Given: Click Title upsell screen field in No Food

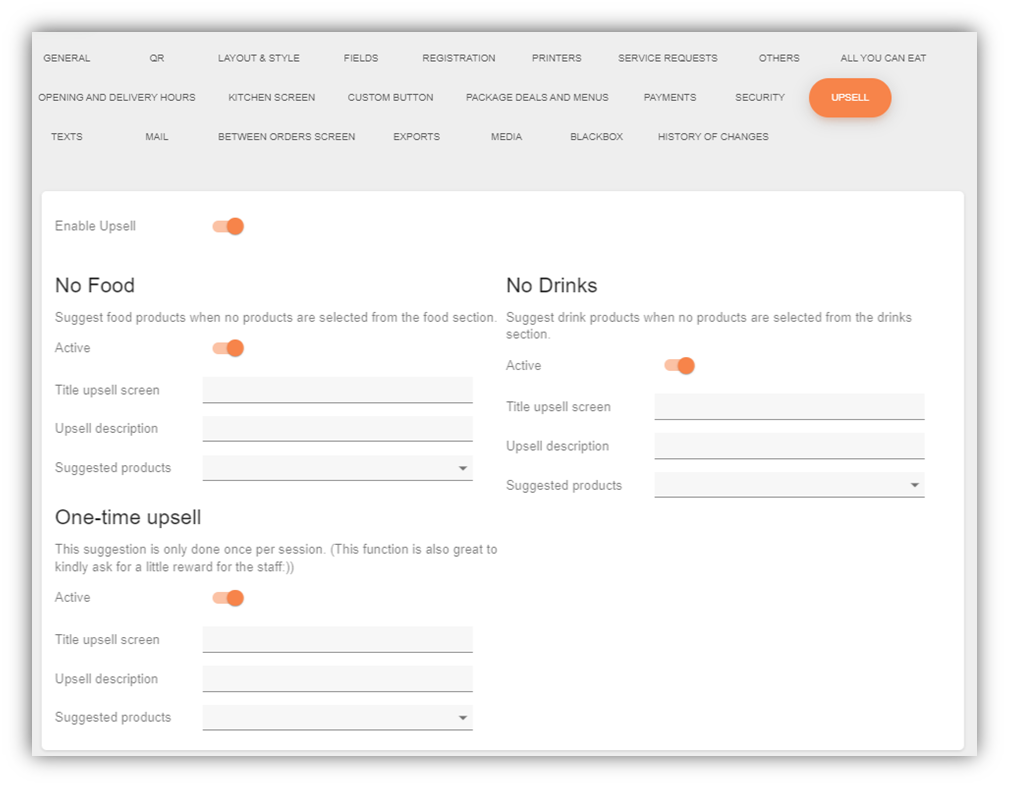Looking at the screenshot, I should (337, 390).
